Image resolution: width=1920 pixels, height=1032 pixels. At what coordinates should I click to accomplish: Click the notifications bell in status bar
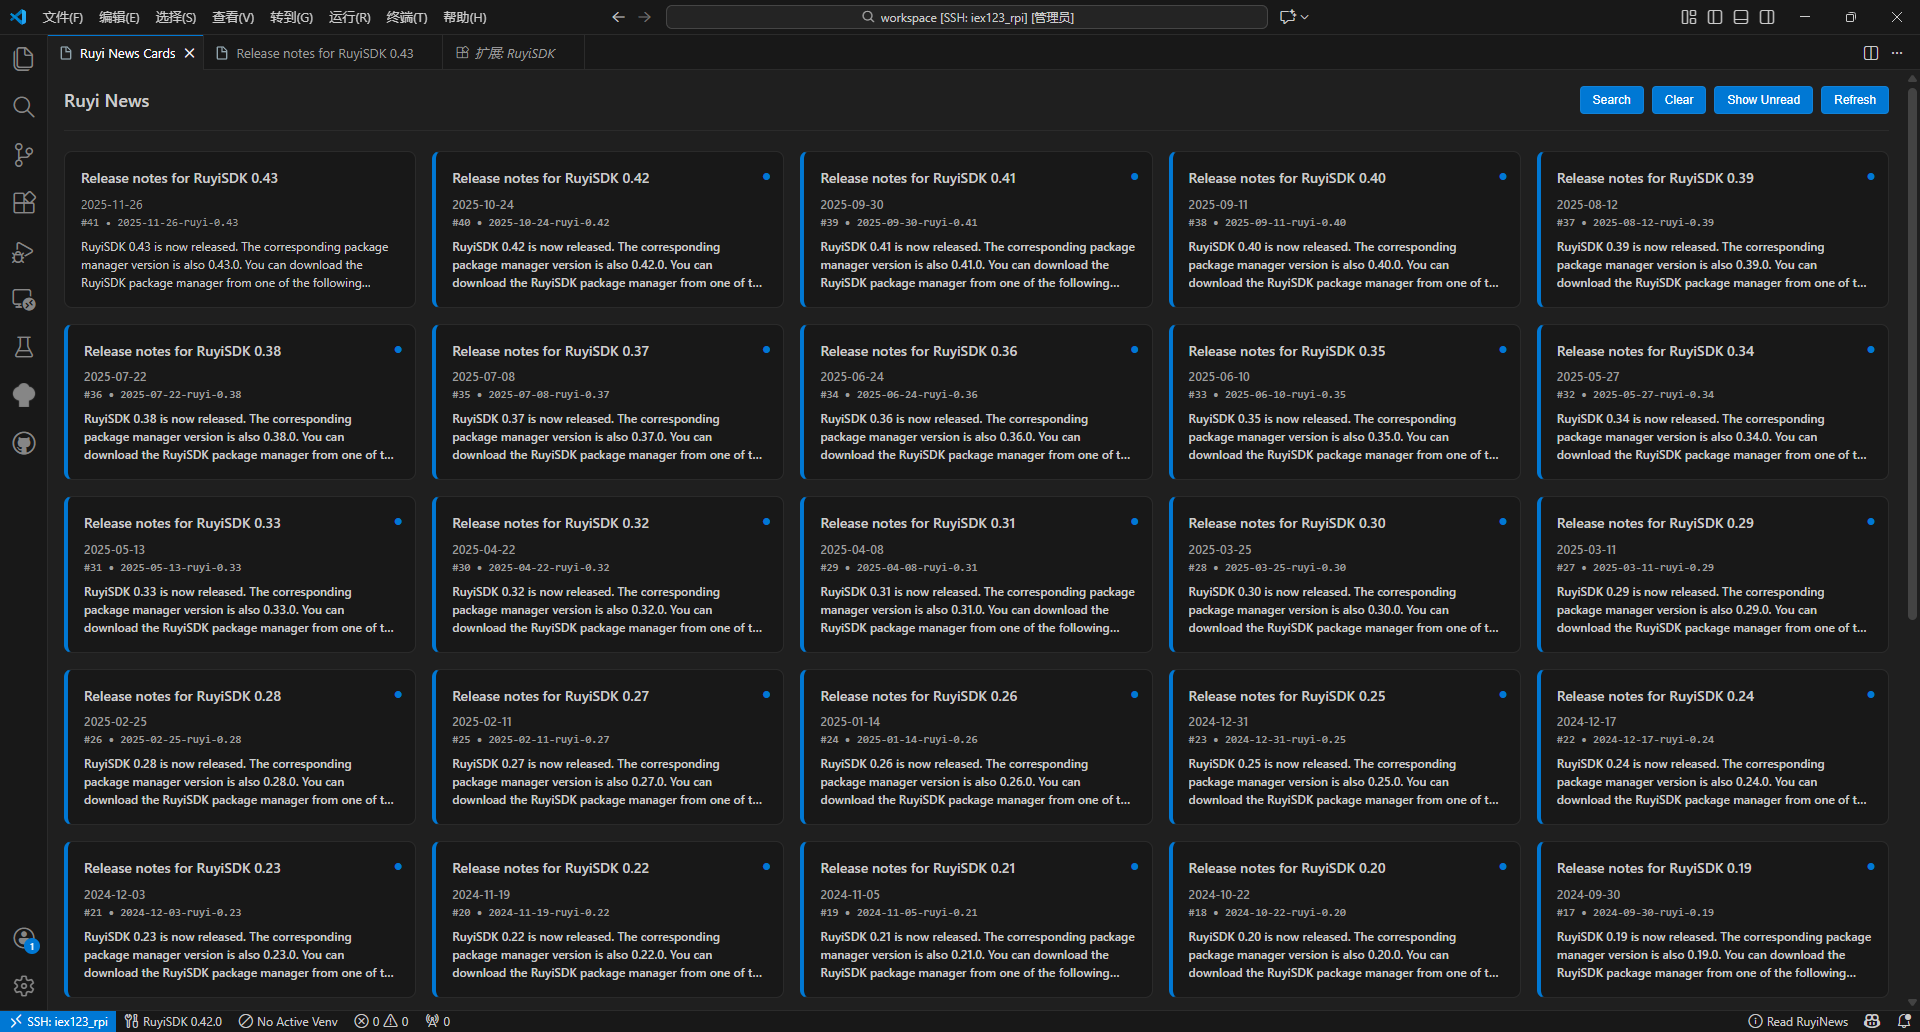[1904, 1021]
